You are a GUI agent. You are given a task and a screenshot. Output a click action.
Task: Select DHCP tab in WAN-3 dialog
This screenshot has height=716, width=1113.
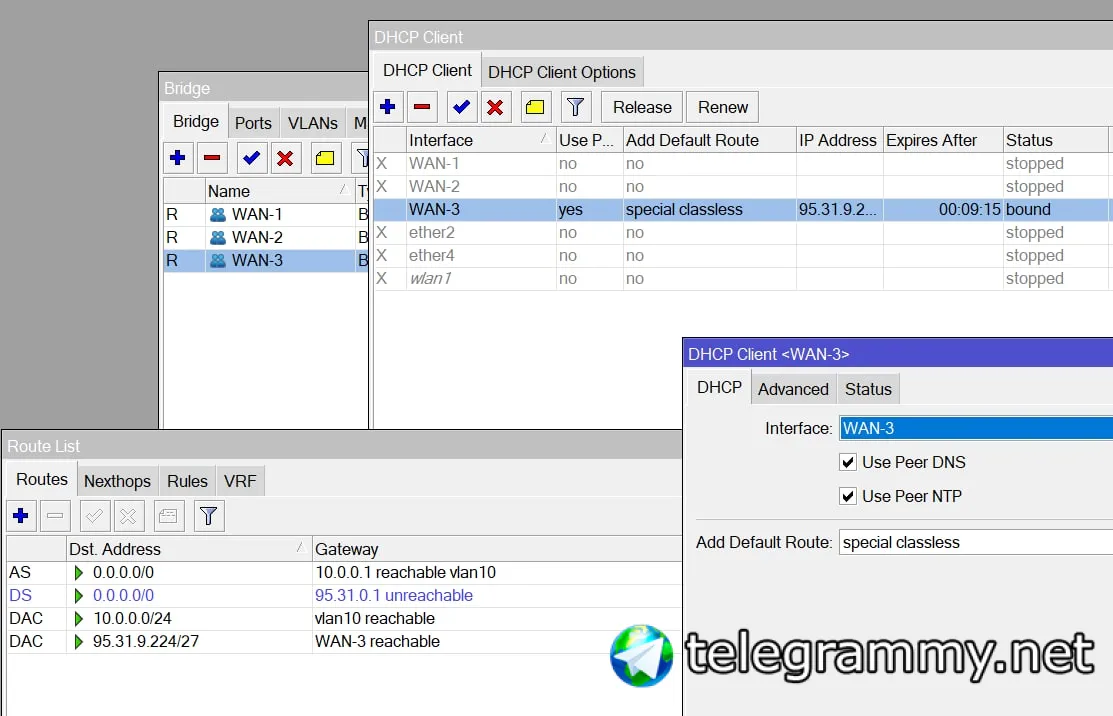[x=719, y=387]
